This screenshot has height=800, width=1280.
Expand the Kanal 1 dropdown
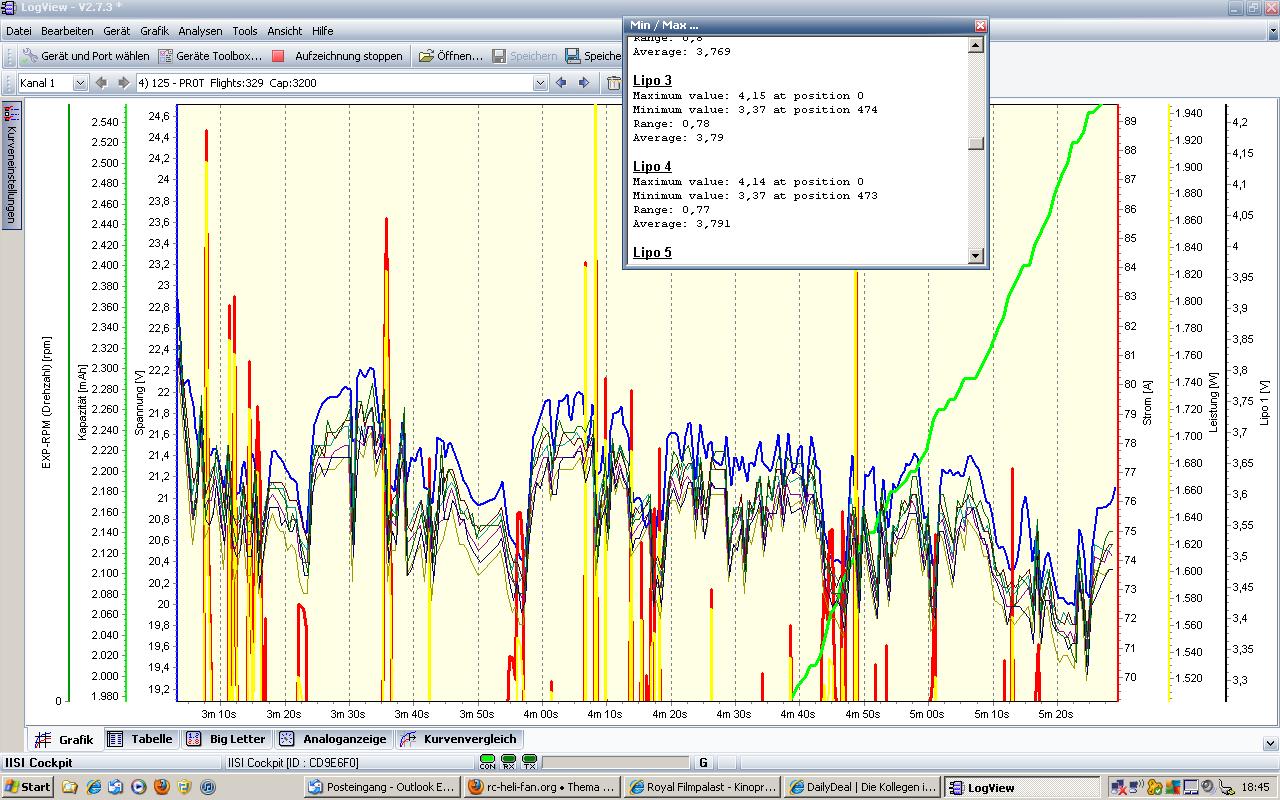(x=80, y=83)
